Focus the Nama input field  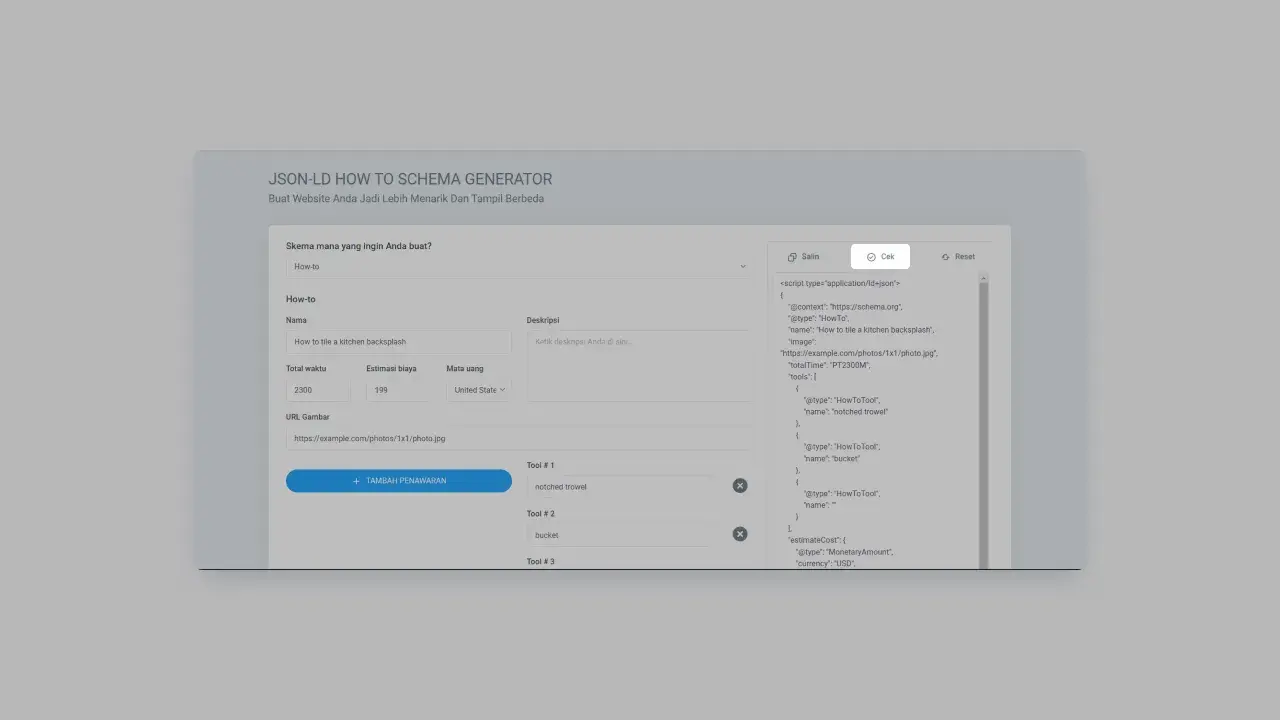click(398, 342)
